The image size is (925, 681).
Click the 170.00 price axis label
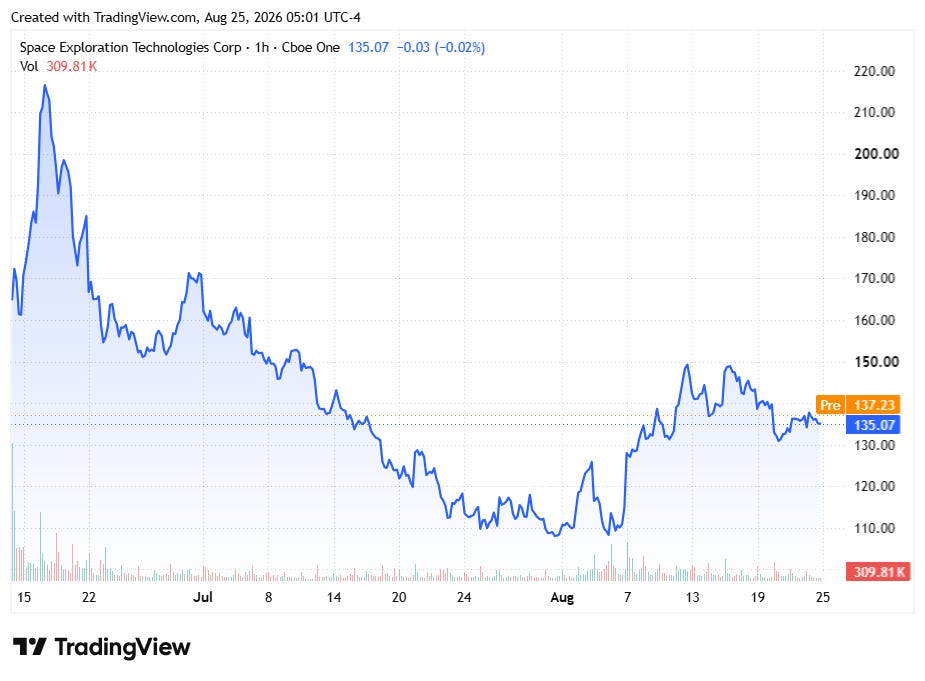[x=874, y=278]
